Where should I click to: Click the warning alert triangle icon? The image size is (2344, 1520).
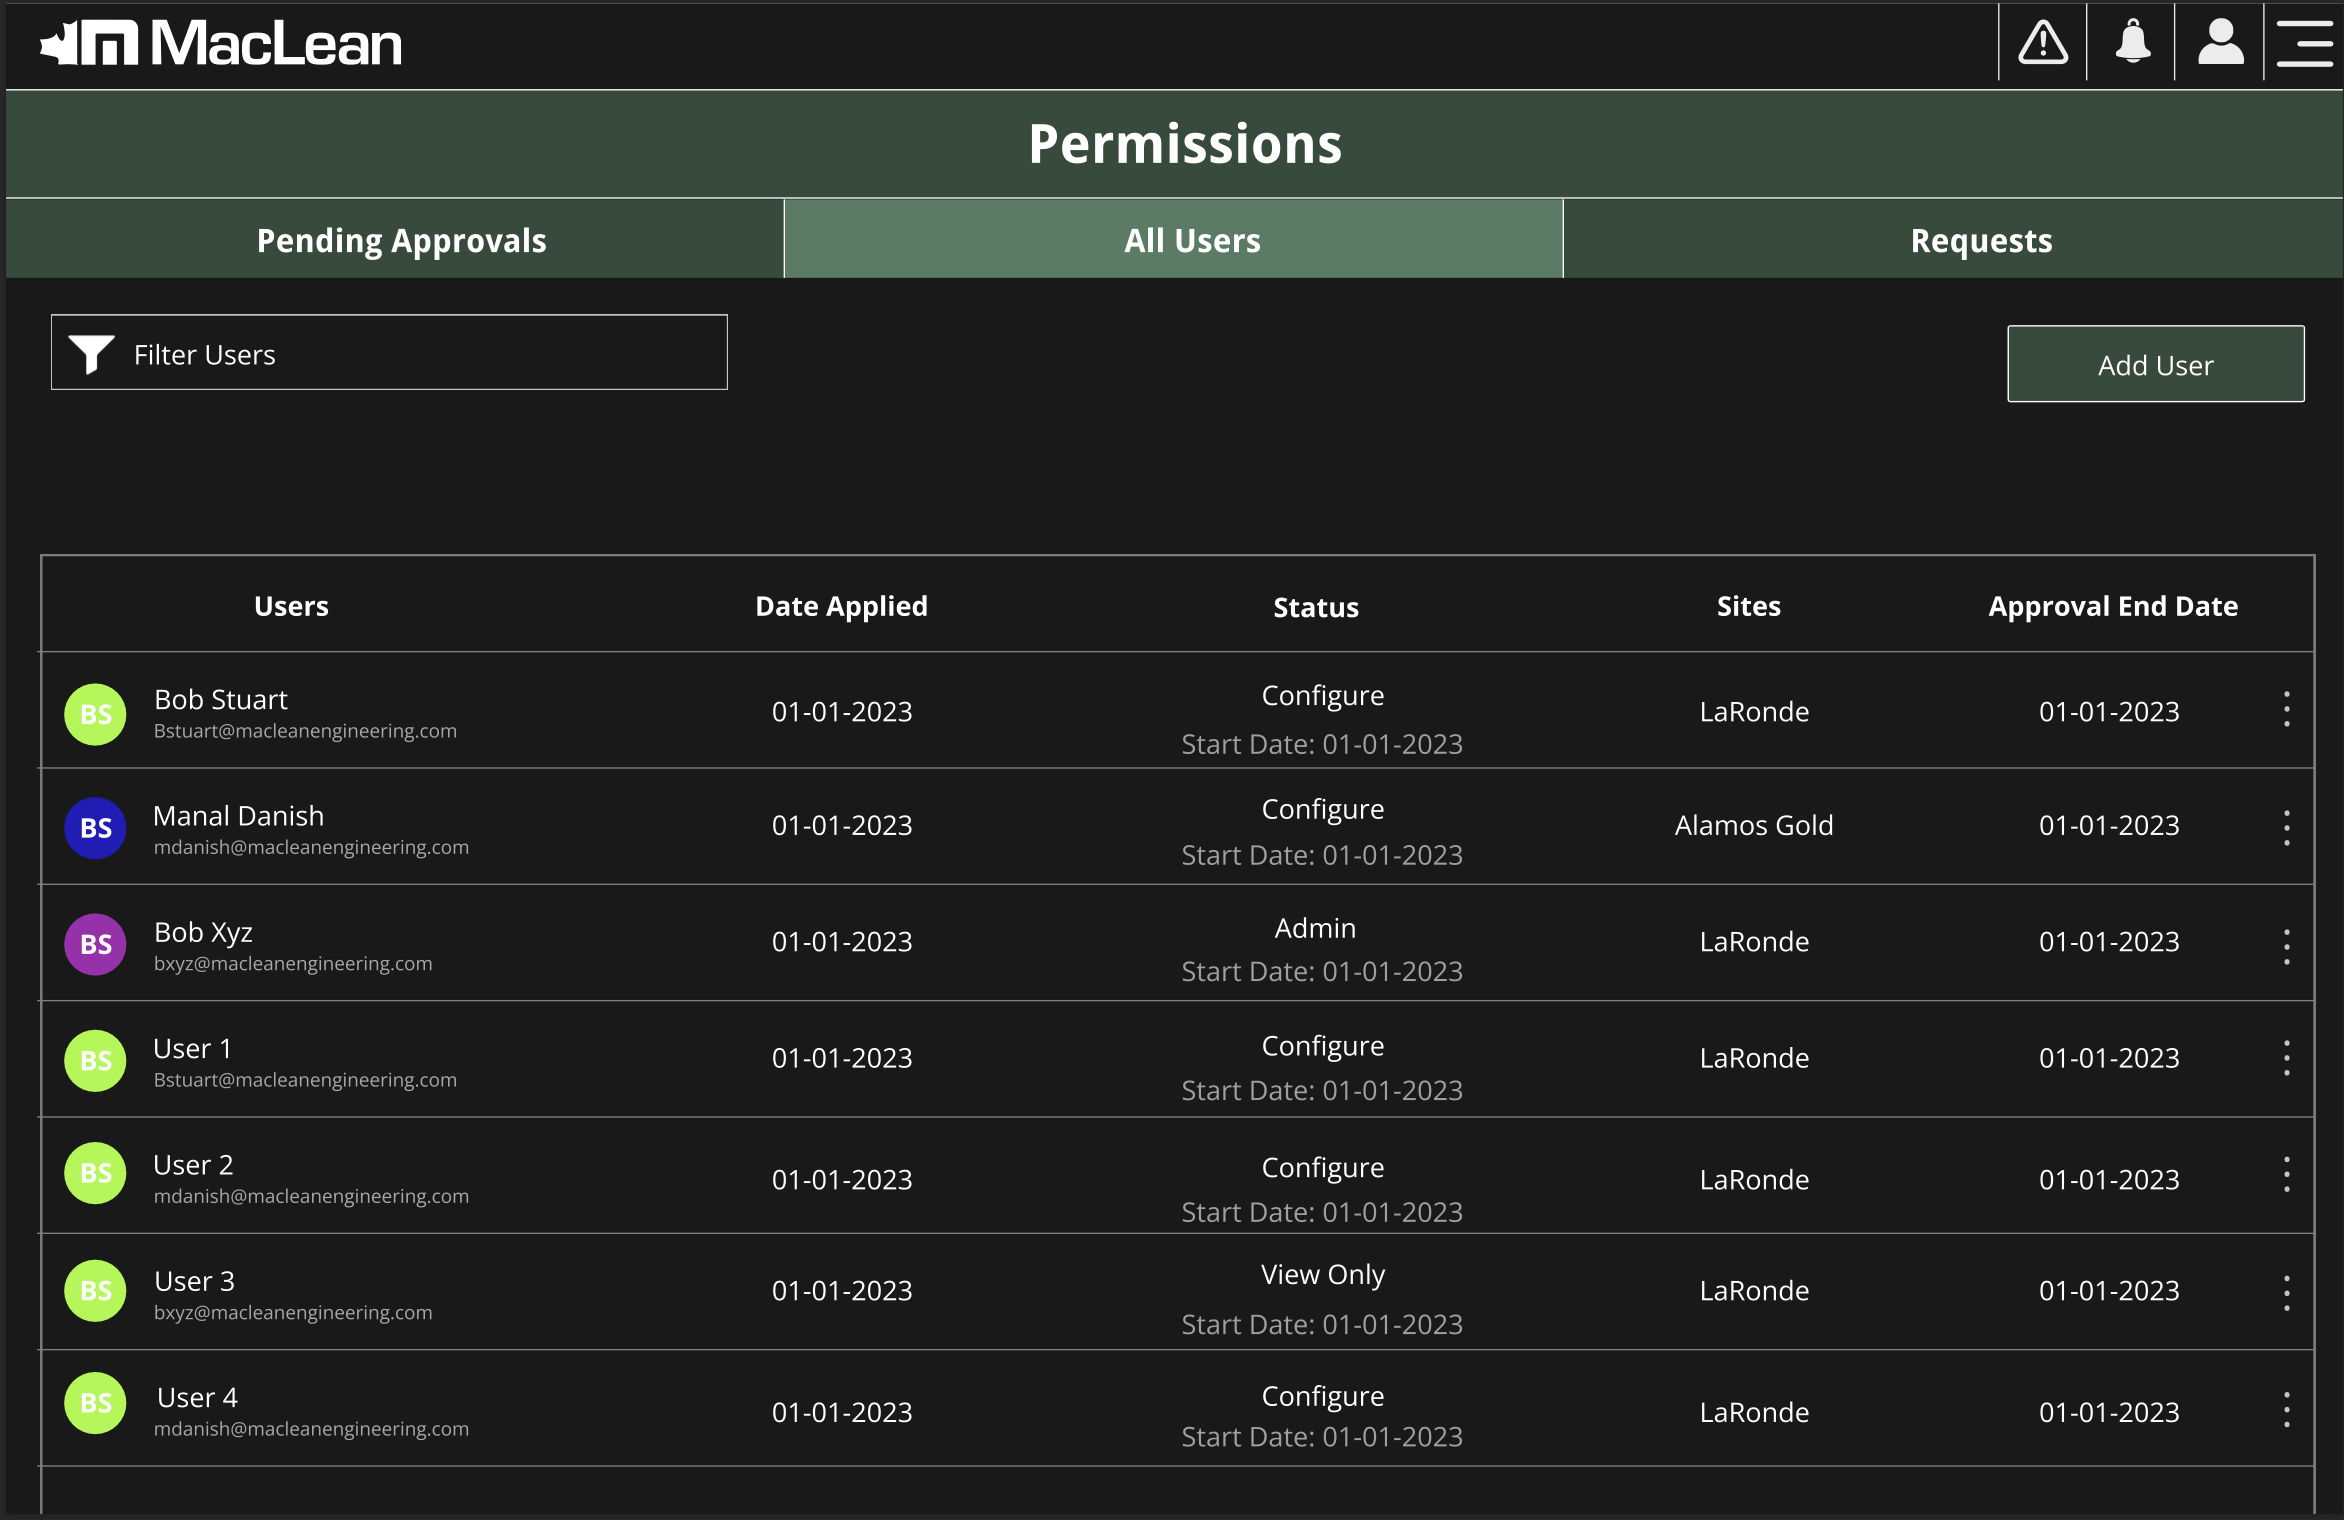tap(2042, 44)
